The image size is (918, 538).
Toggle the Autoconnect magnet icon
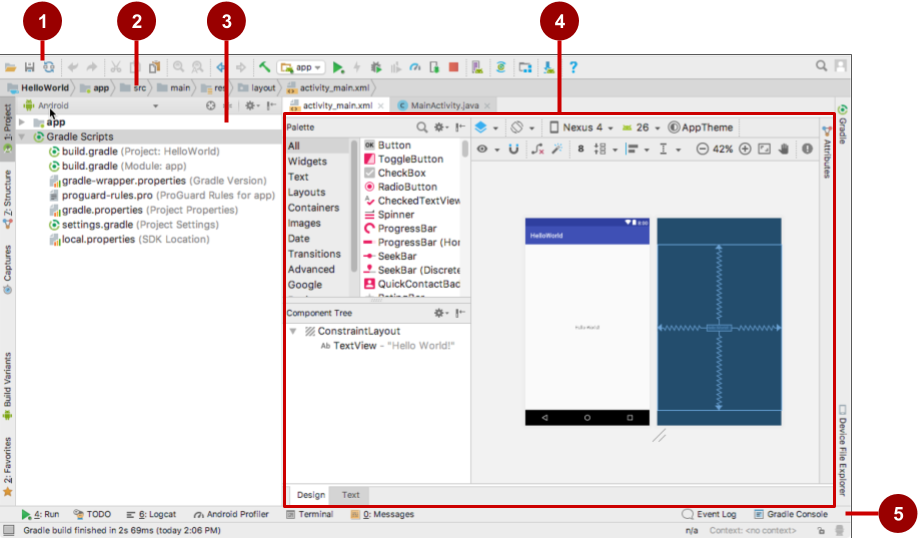[x=513, y=149]
